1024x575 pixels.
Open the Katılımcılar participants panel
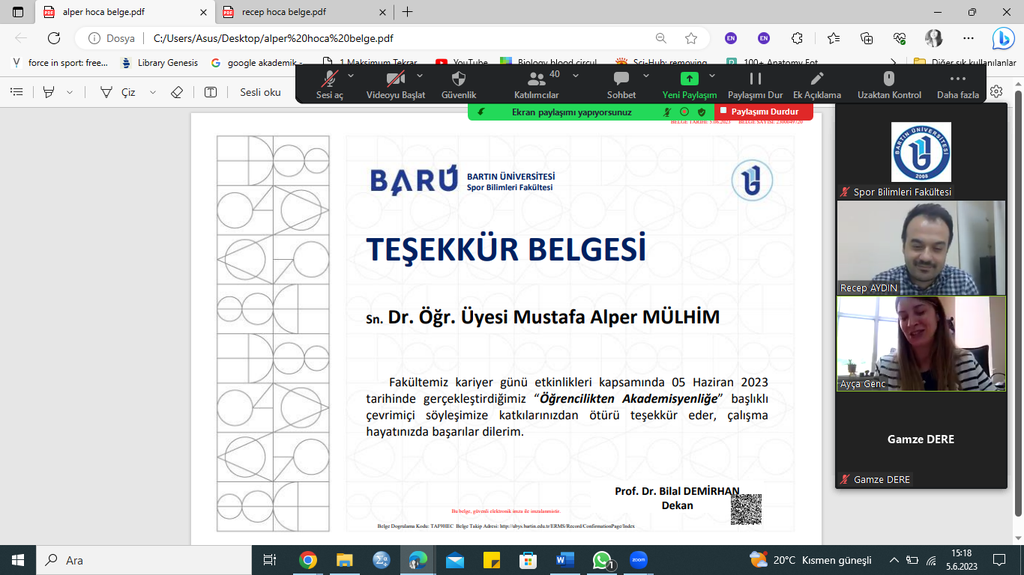pos(537,79)
